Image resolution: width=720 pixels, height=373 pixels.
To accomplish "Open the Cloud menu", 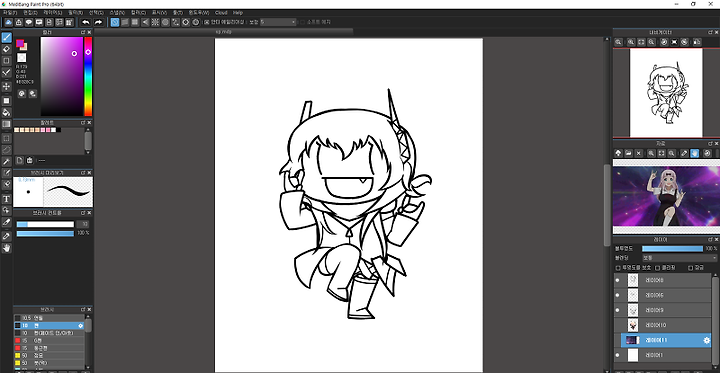I will click(221, 12).
